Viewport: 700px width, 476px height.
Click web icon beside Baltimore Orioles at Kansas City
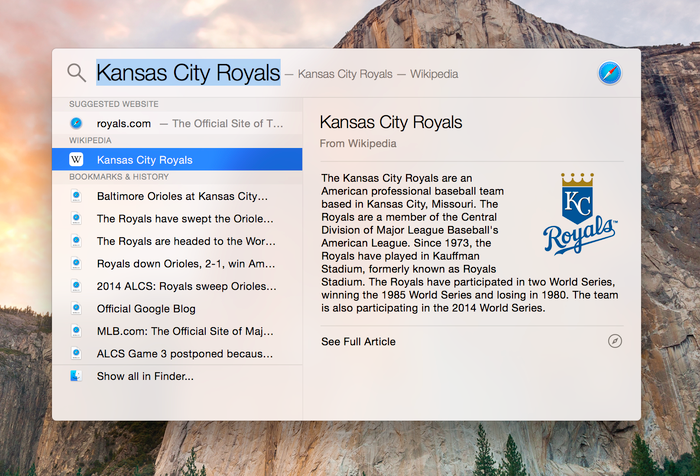76,196
